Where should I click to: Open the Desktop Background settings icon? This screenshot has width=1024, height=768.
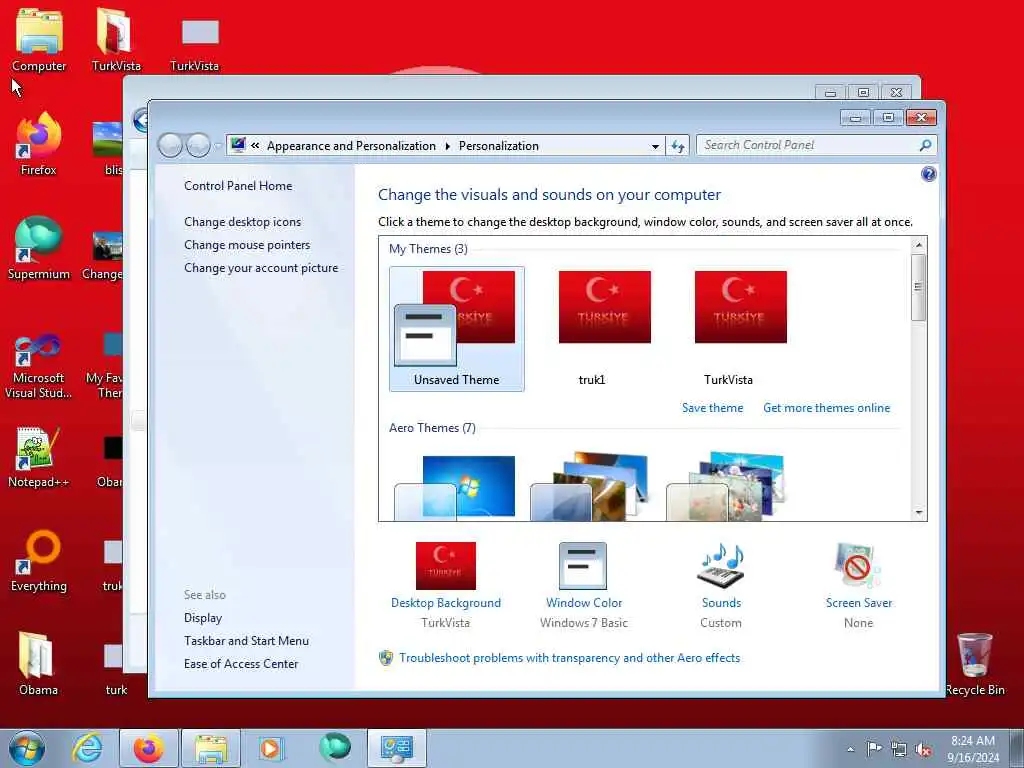click(445, 566)
